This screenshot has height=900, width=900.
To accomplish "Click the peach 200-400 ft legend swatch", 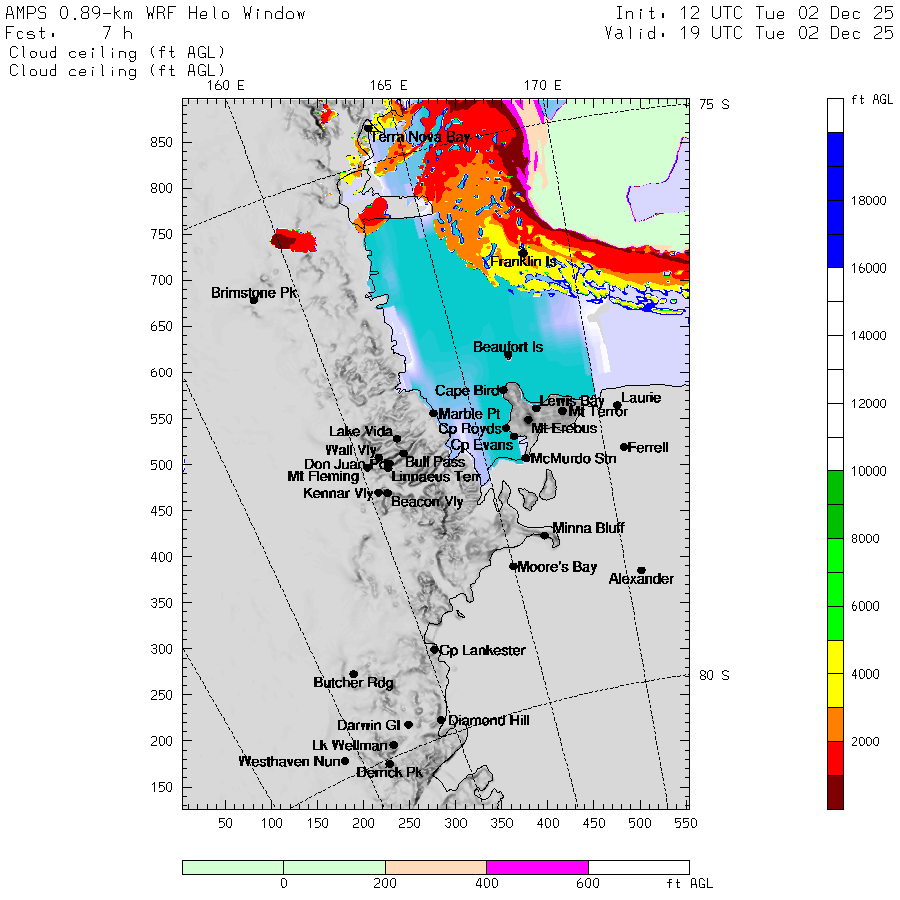I will [436, 867].
